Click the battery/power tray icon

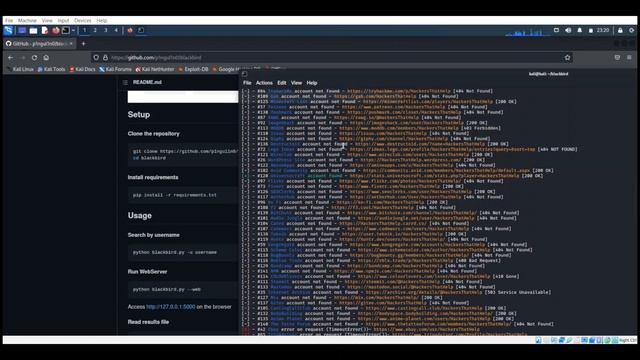tap(591, 30)
